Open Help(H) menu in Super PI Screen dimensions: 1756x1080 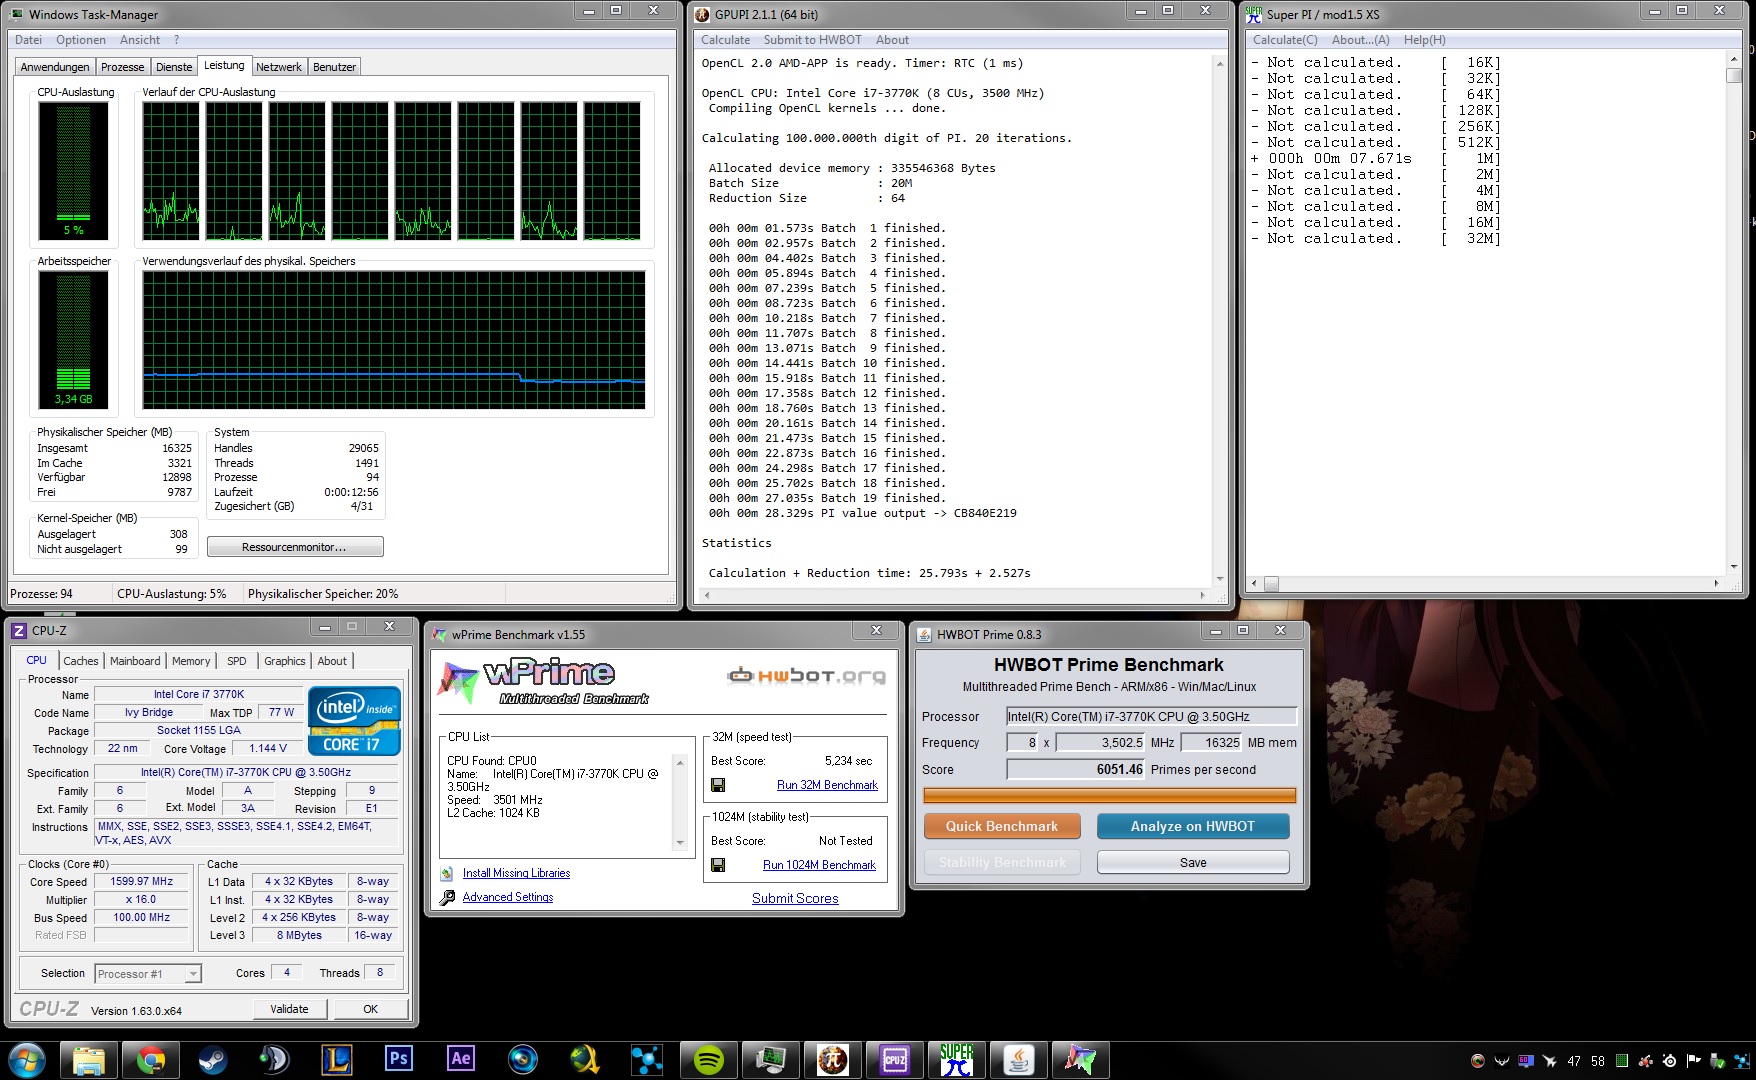point(1424,40)
